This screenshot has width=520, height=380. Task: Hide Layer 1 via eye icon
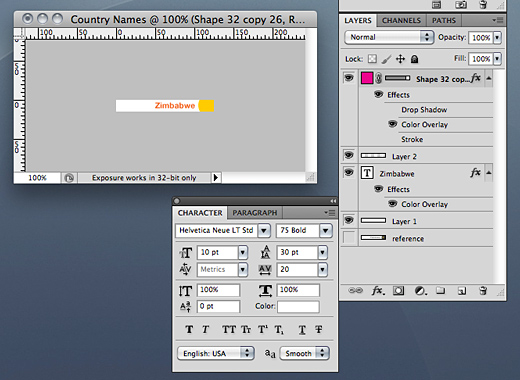pos(349,220)
